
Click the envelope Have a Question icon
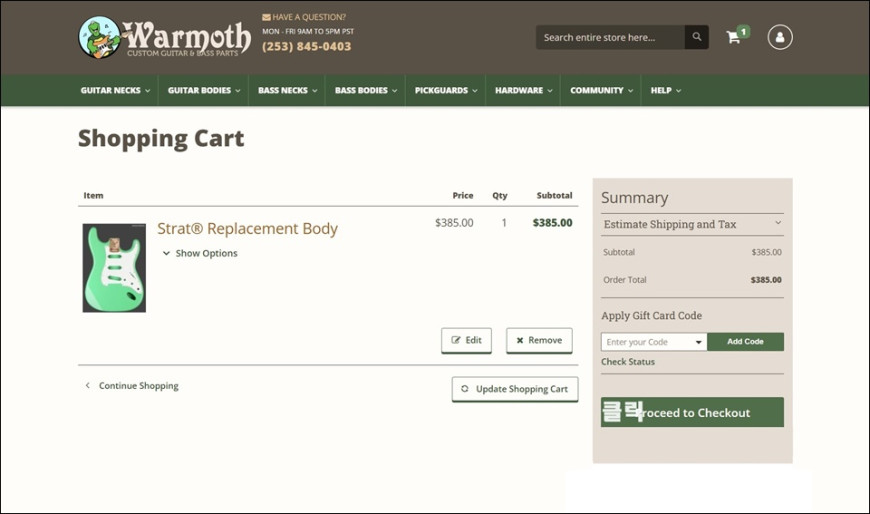[266, 17]
